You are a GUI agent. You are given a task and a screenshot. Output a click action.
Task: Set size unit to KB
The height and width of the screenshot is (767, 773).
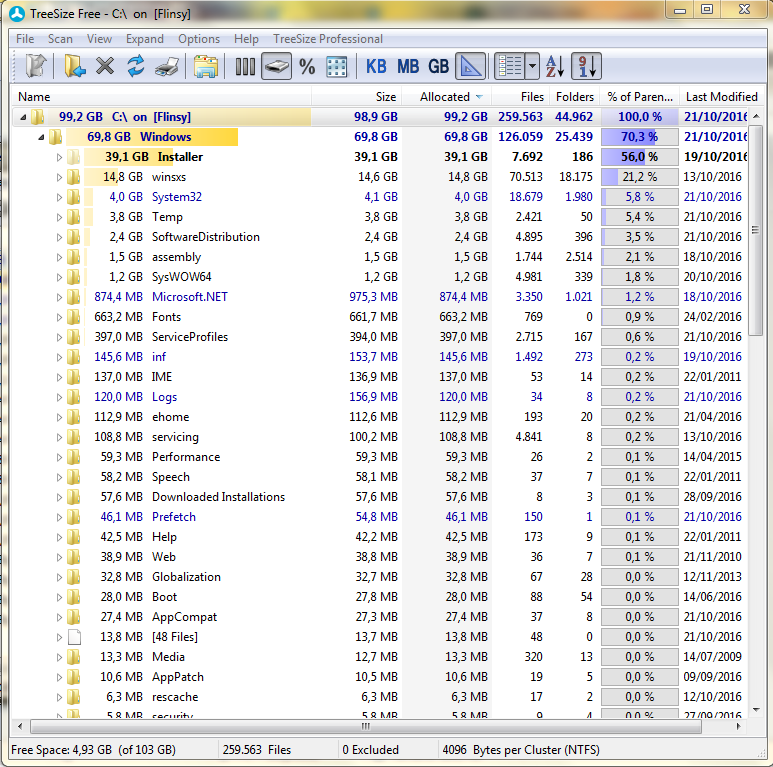pyautogui.click(x=376, y=66)
